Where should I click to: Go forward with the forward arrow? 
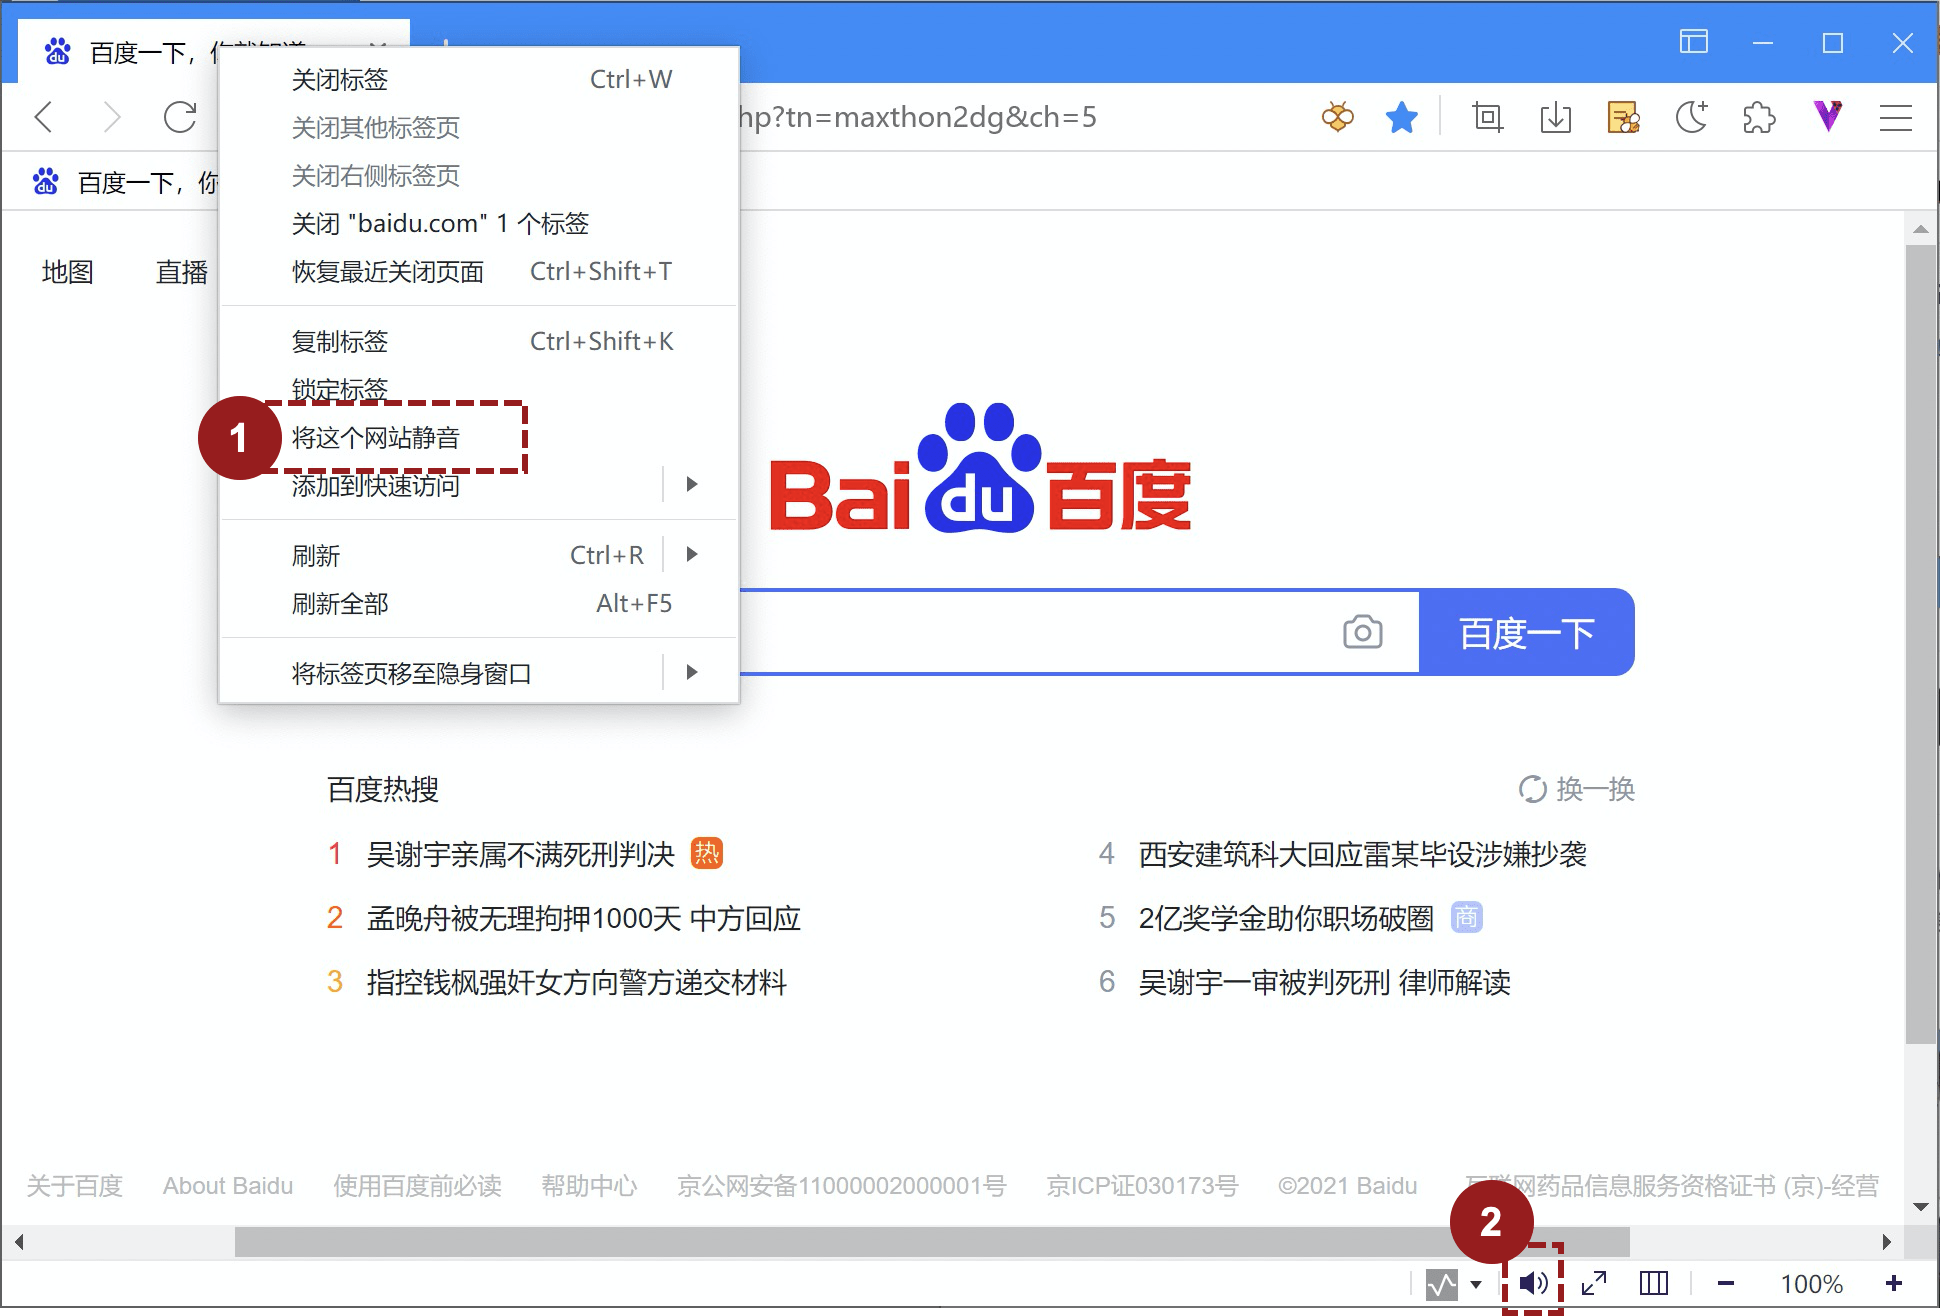[113, 117]
